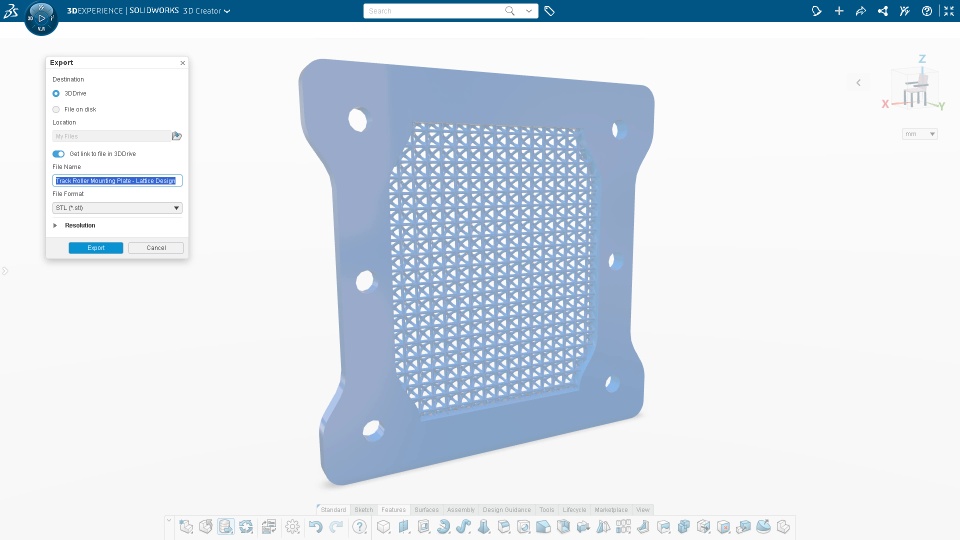Click the share arrow icon
The width and height of the screenshot is (960, 540).
(x=861, y=11)
